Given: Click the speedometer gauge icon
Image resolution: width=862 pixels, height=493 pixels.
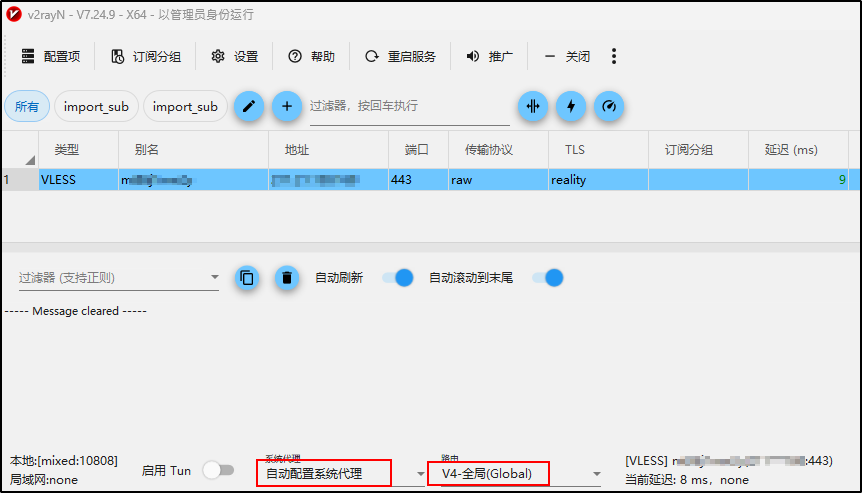Looking at the screenshot, I should point(609,106).
